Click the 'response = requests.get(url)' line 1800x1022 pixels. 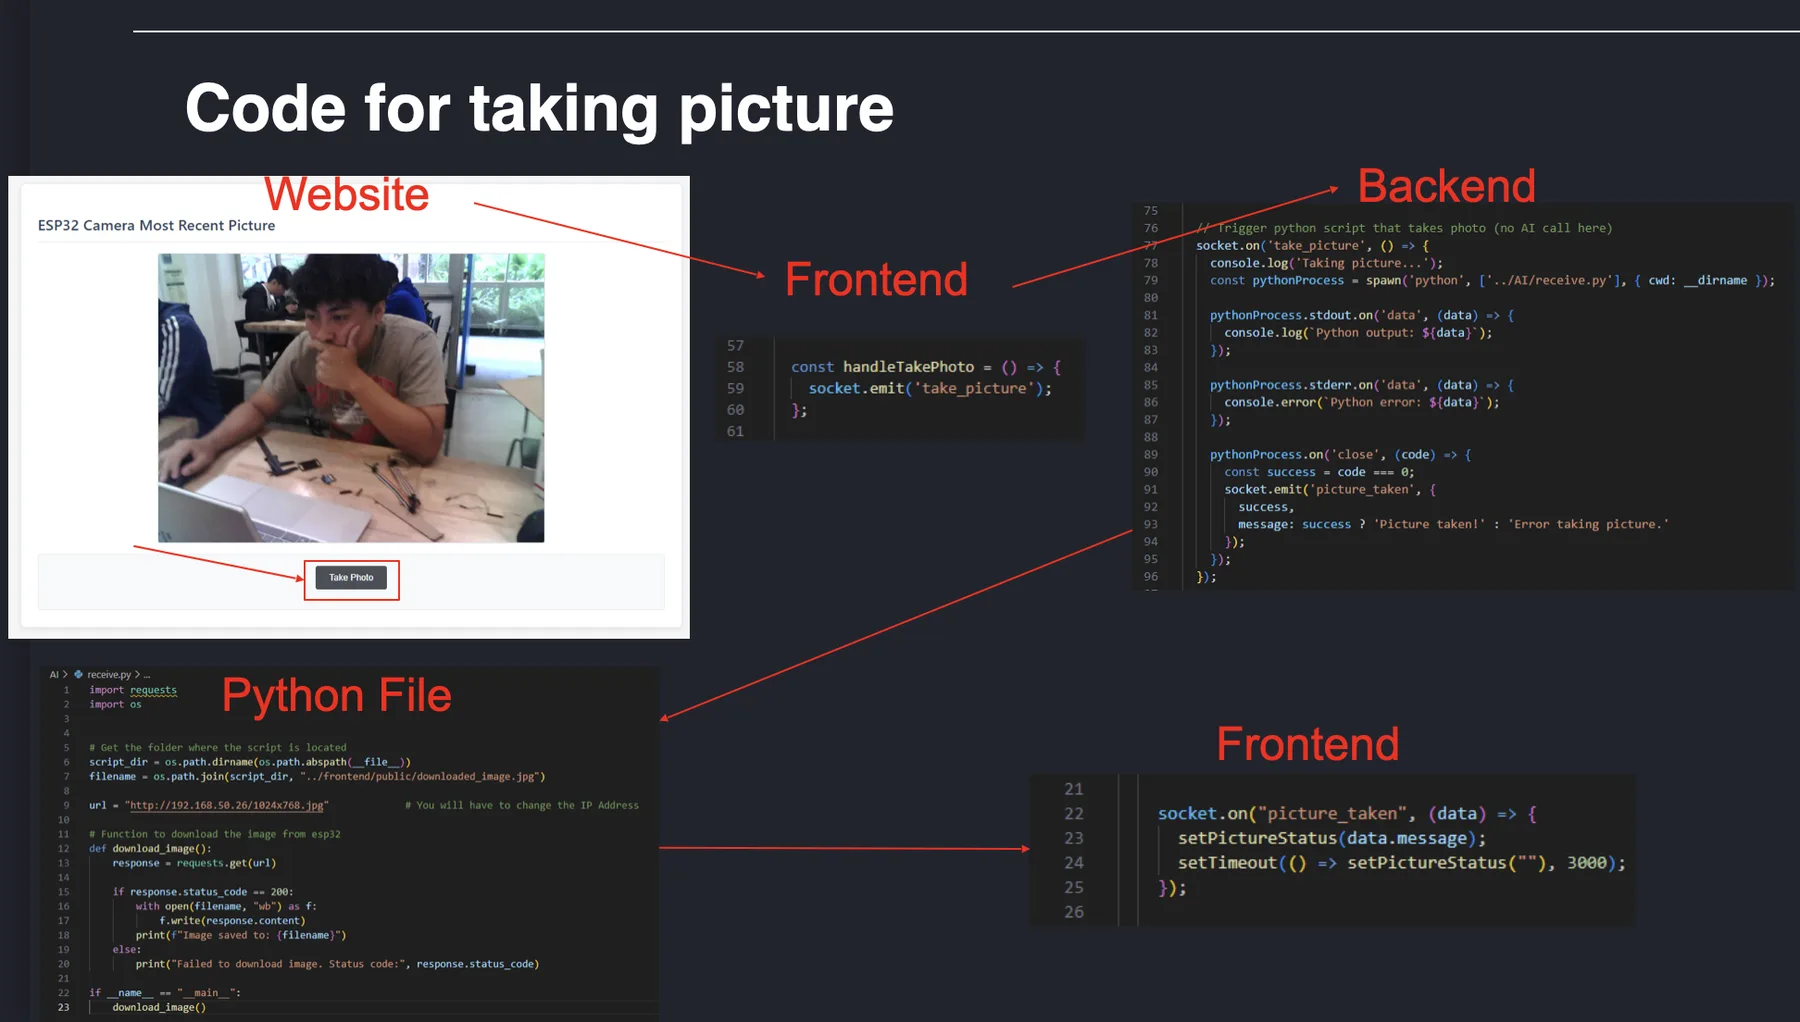tap(194, 863)
